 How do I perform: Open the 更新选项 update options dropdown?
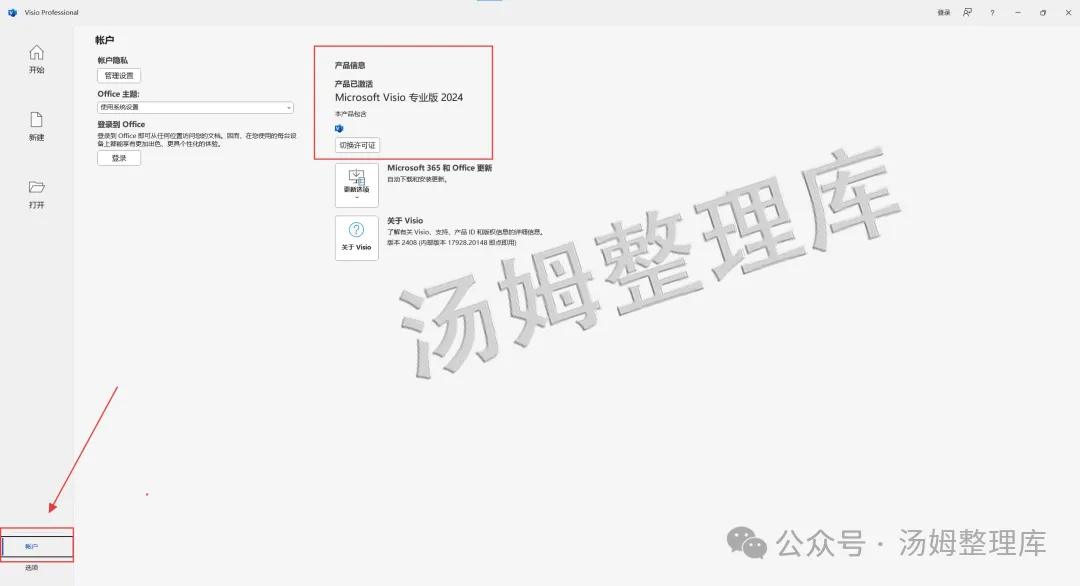pyautogui.click(x=357, y=185)
